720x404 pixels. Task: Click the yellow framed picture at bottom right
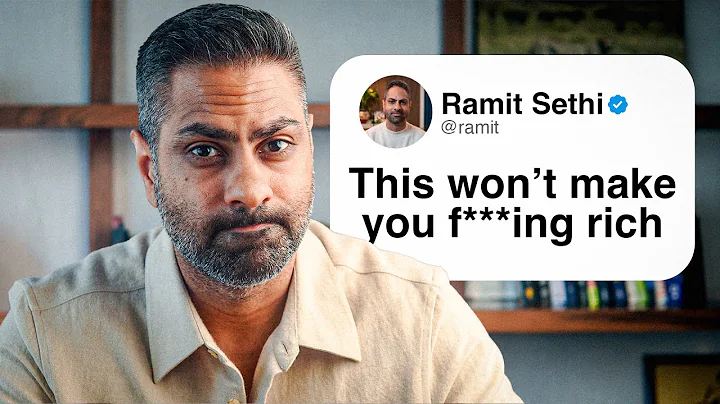682,379
